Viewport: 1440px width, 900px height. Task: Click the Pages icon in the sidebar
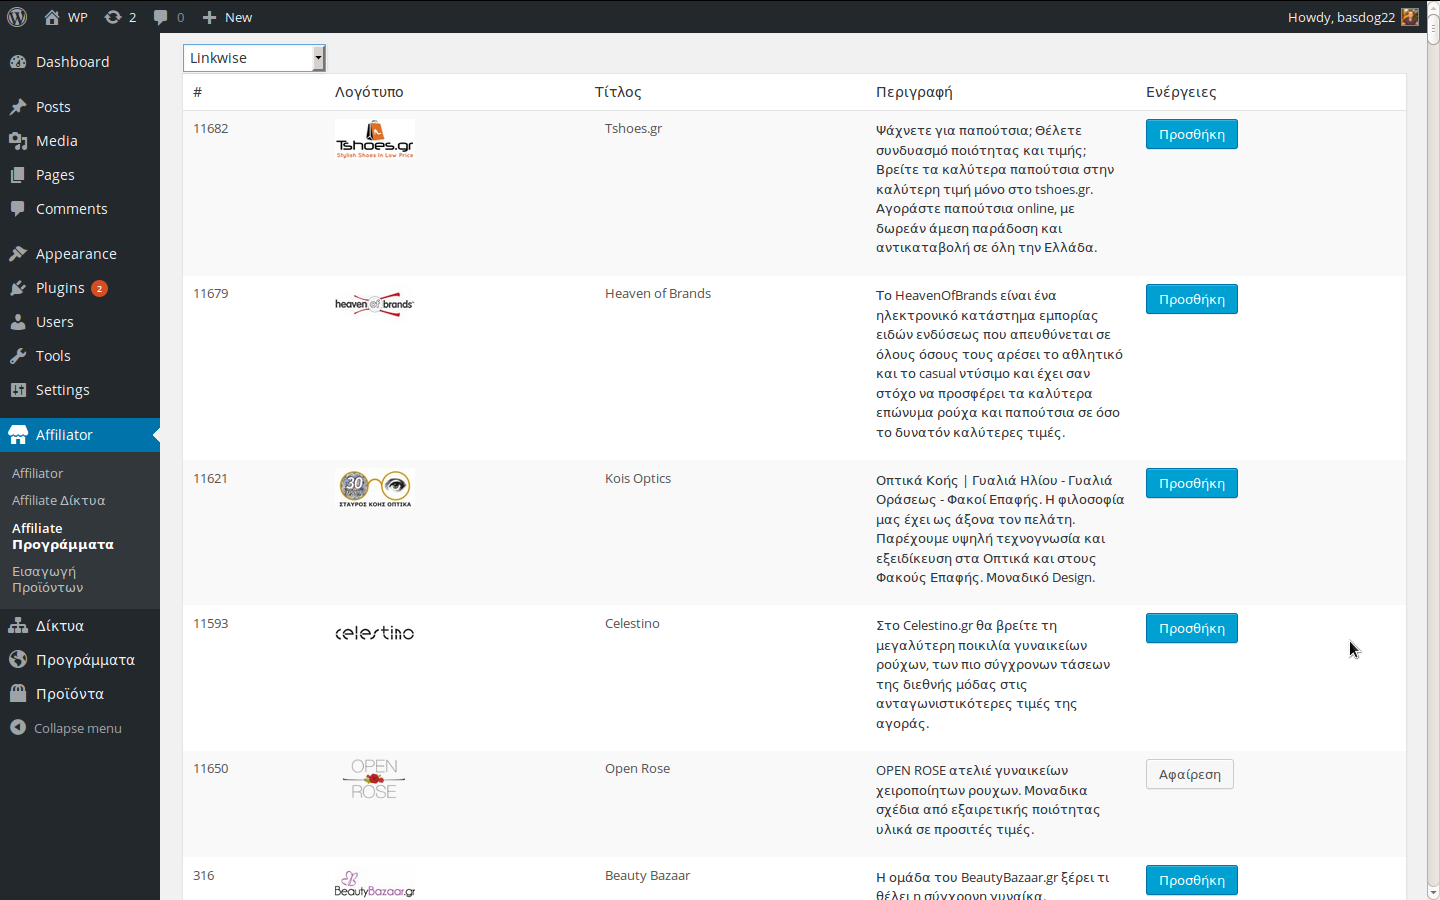(x=18, y=175)
